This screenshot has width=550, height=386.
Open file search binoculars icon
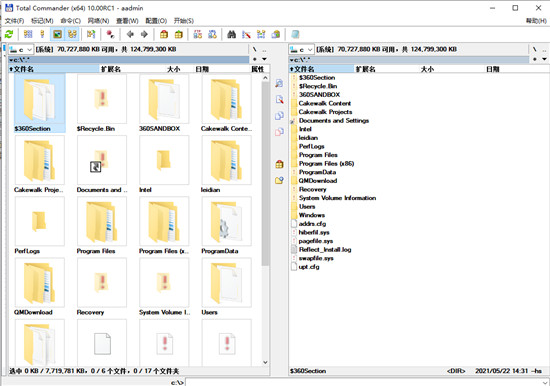point(232,34)
